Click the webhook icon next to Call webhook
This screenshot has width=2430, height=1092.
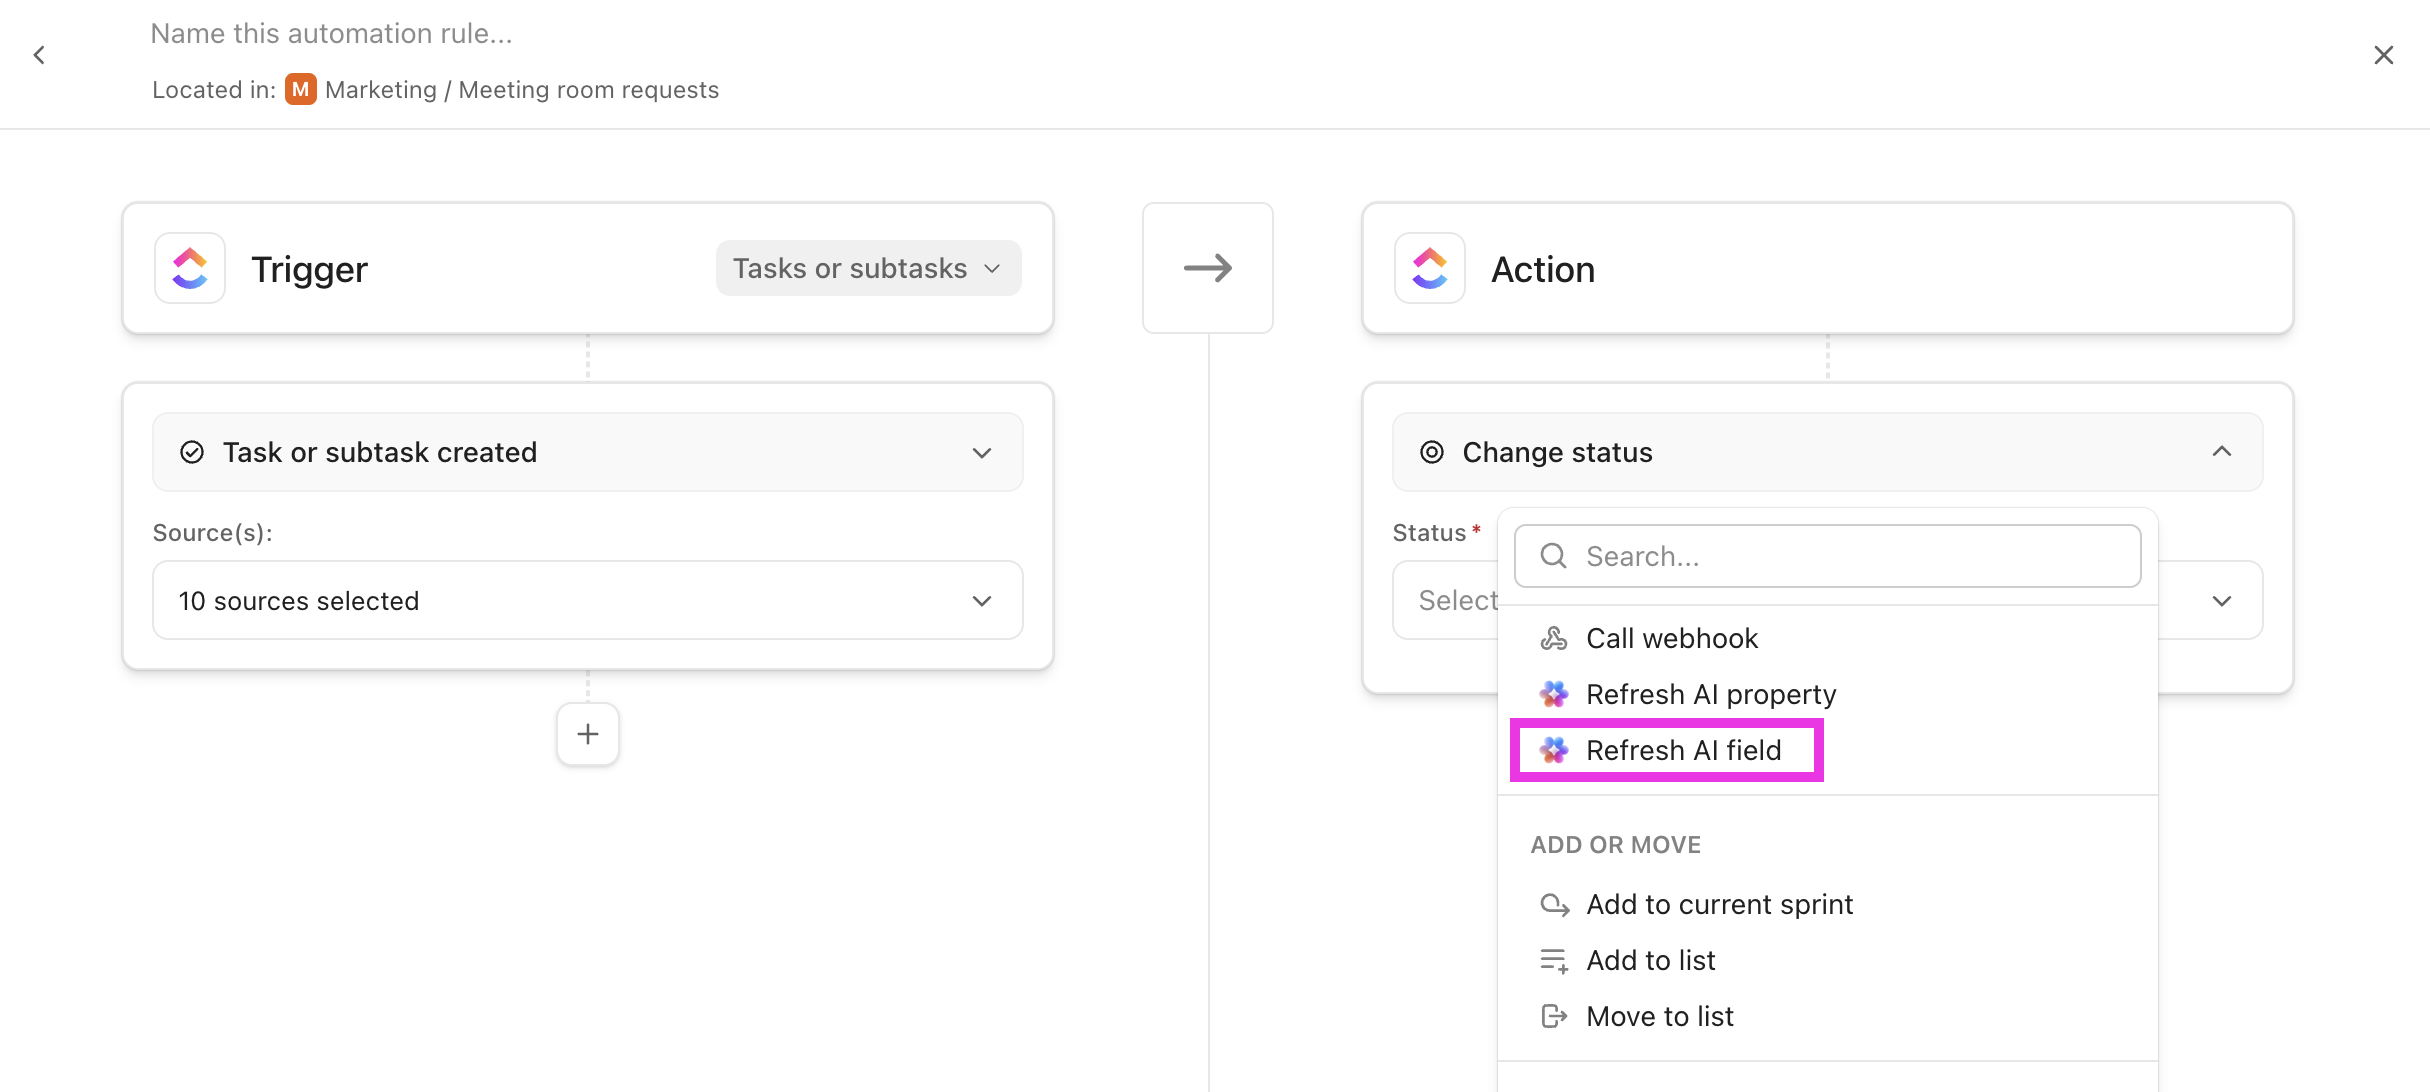click(x=1553, y=638)
